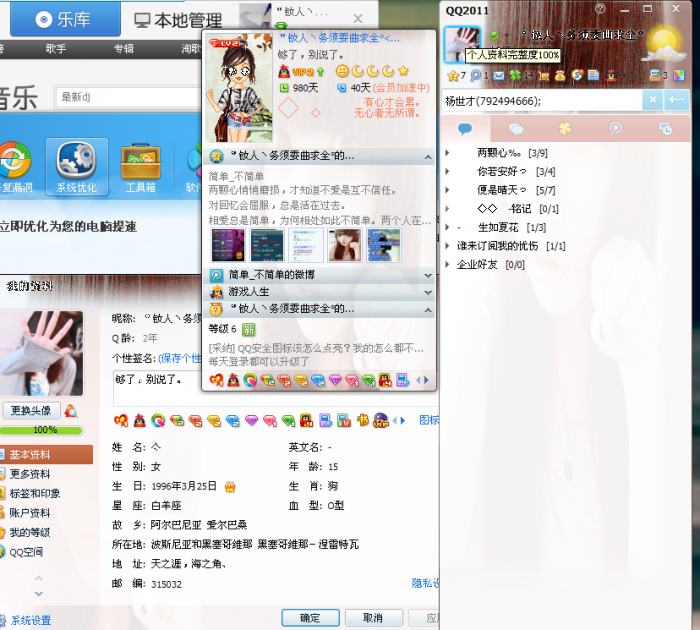Open the System Optimize (系统优化) tool
The width and height of the screenshot is (700, 630).
coord(76,167)
